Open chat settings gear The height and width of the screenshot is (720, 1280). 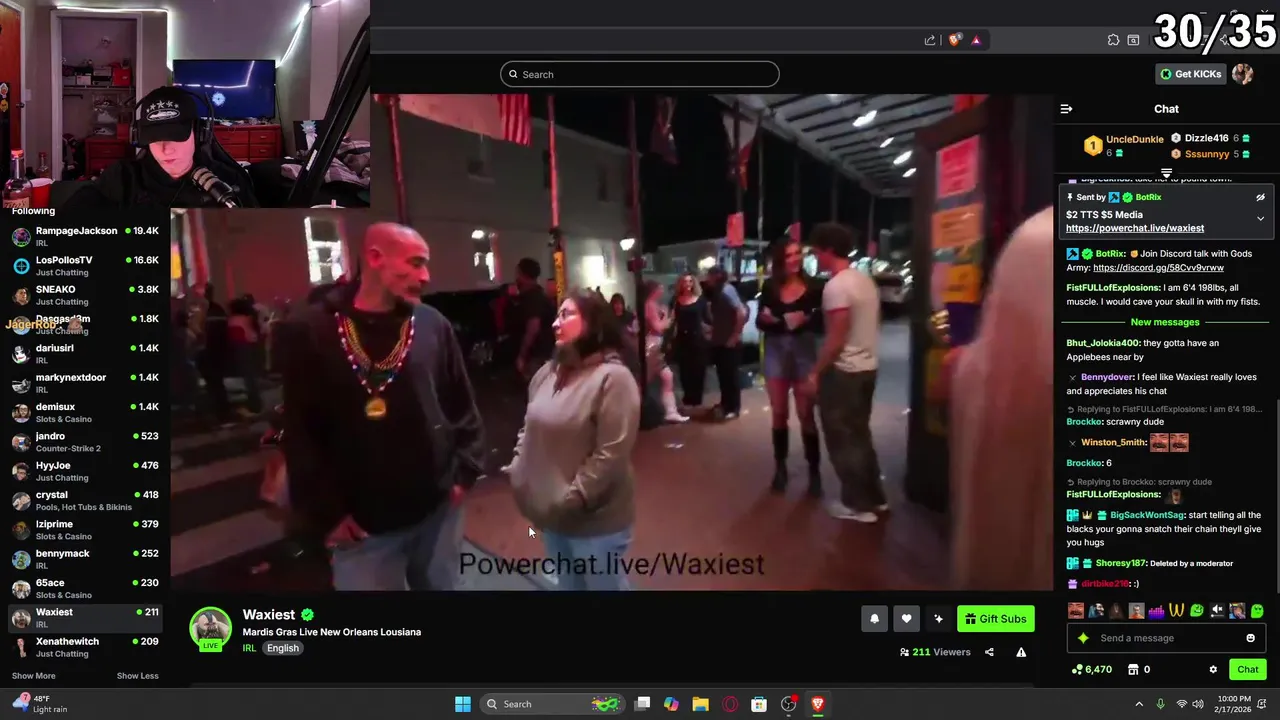click(1213, 670)
